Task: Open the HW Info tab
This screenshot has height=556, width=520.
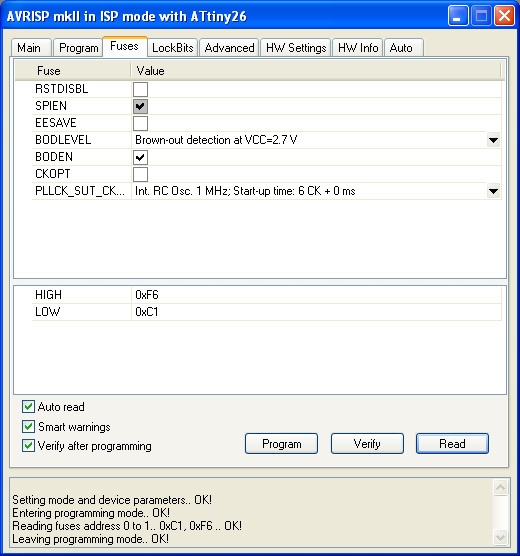Action: click(358, 48)
